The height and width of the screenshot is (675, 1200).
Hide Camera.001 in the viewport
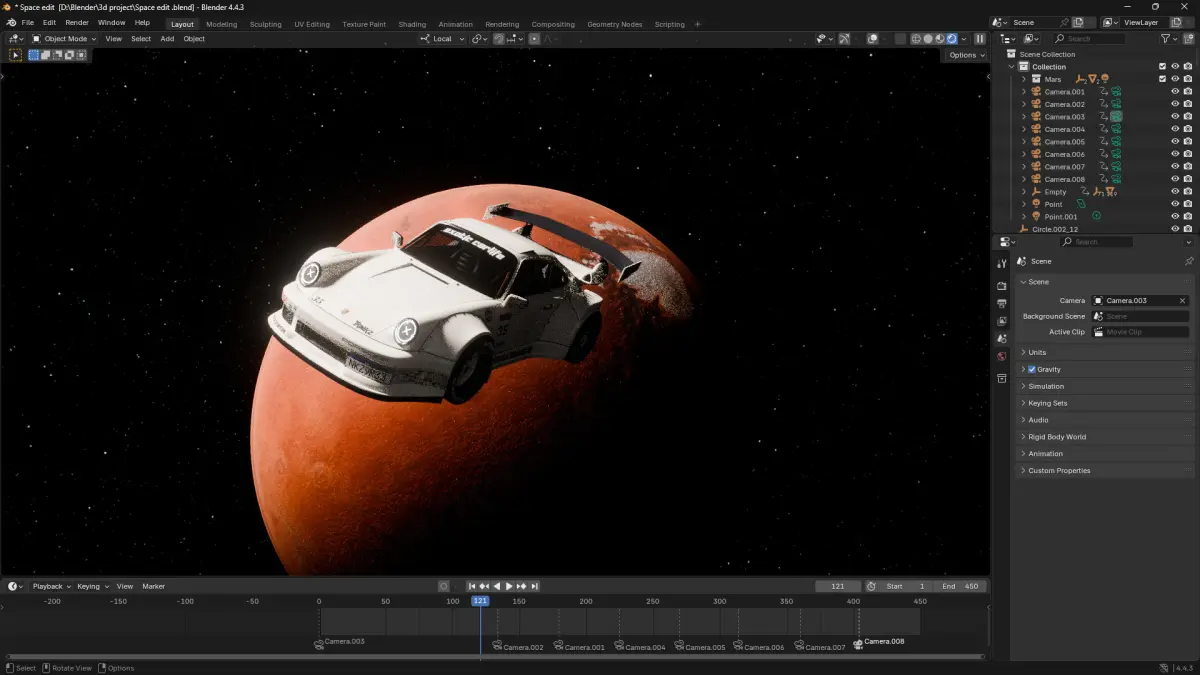(1175, 92)
